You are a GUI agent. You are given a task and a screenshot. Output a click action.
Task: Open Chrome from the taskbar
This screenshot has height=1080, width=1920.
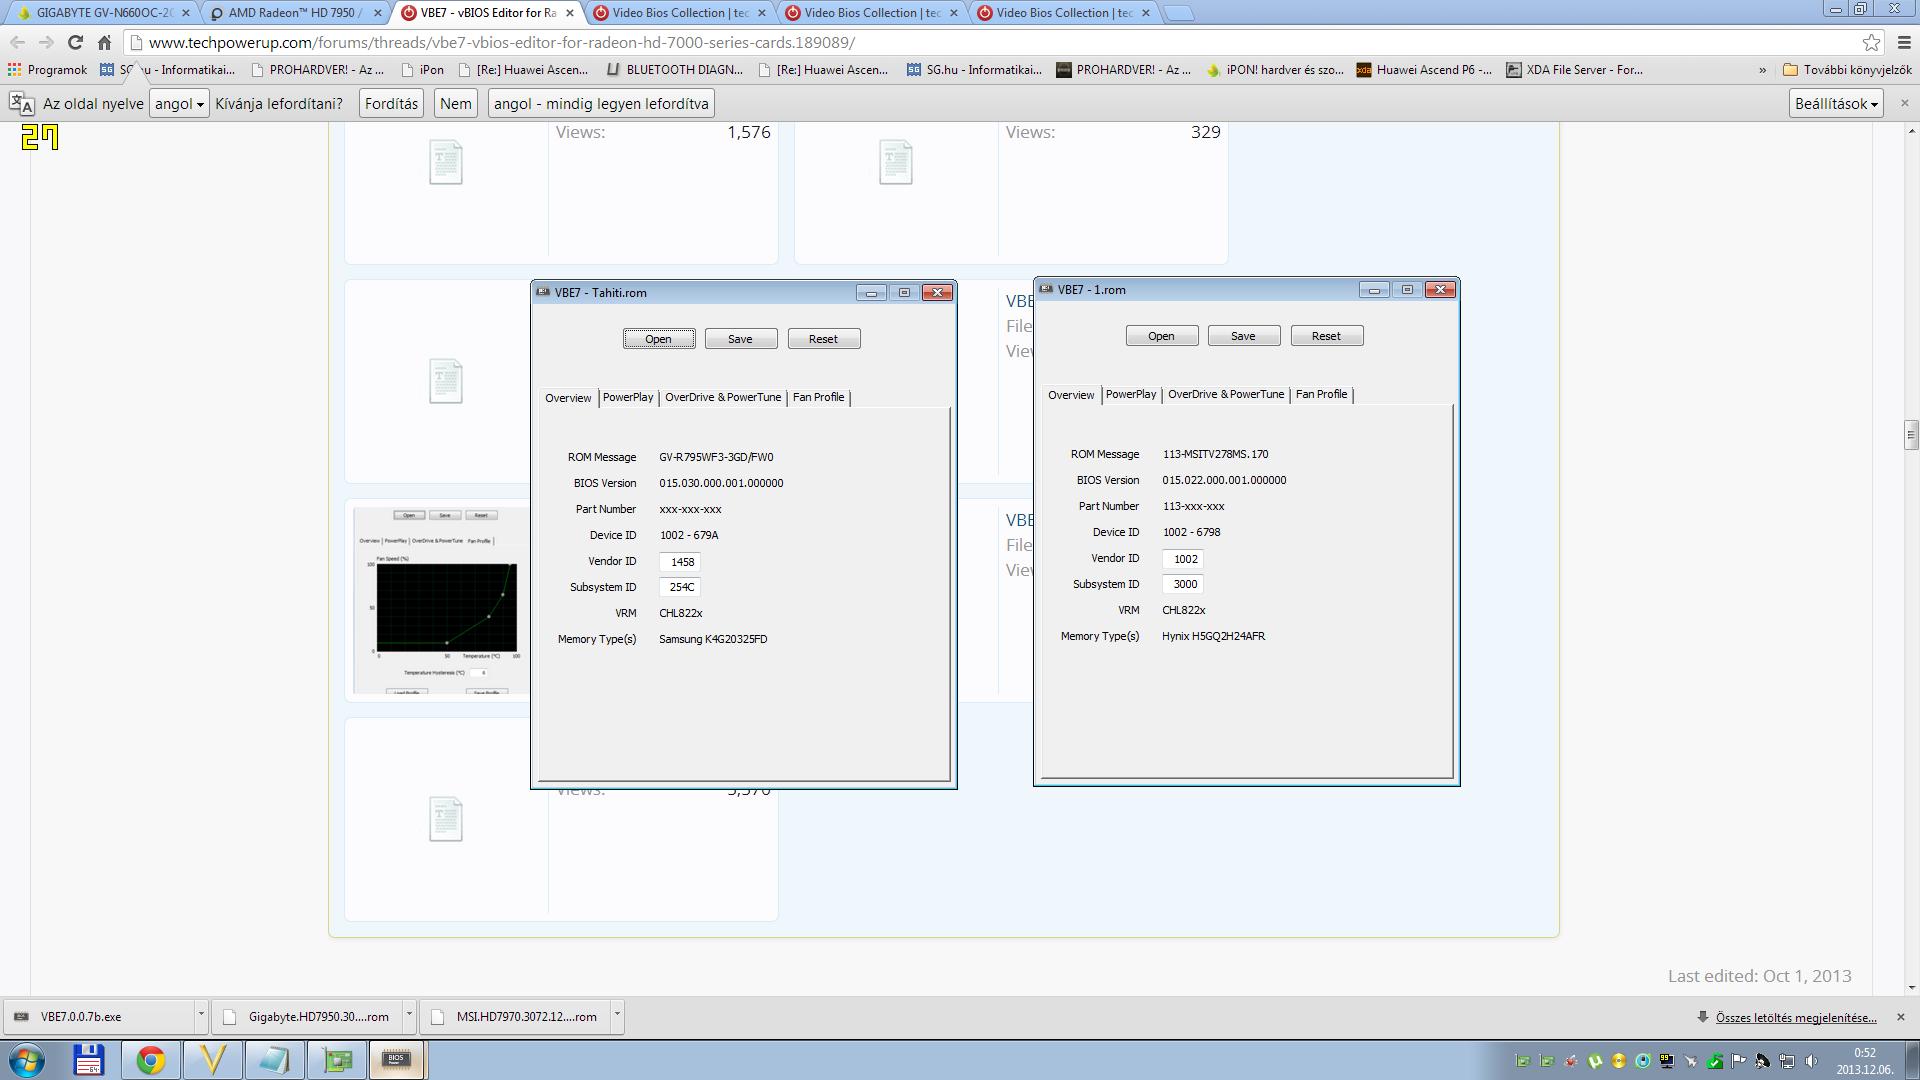click(151, 1060)
